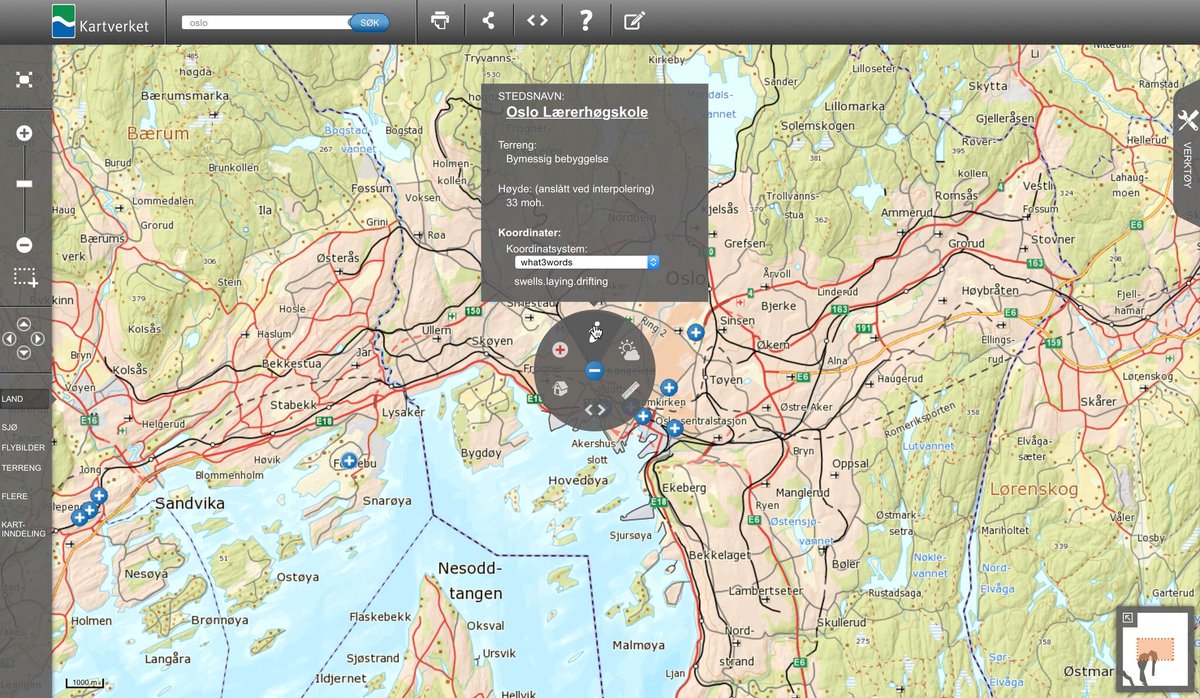1200x698 pixels.
Task: Open the Oslo Lærerhøgskole place name link
Action: [577, 112]
